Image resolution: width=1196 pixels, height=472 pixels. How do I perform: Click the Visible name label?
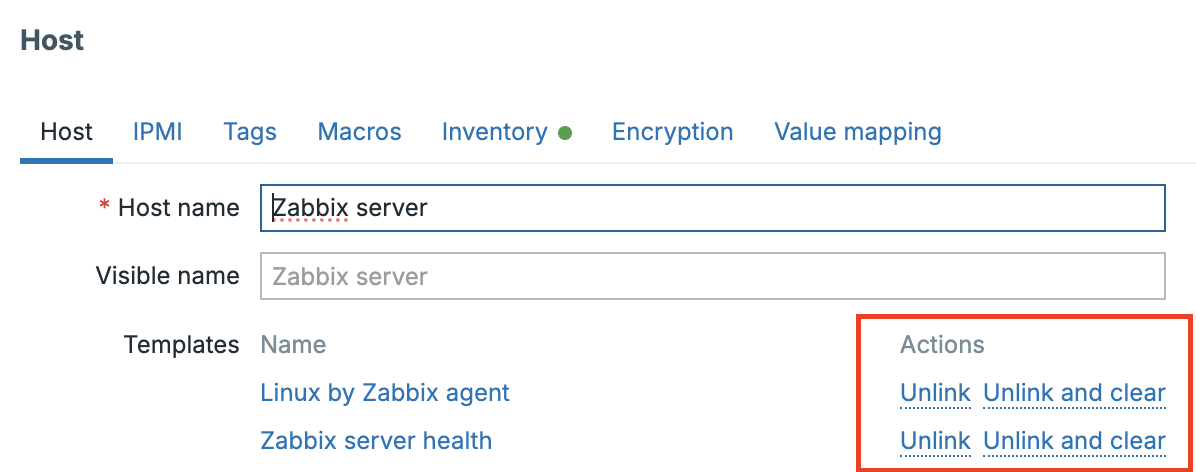click(167, 276)
